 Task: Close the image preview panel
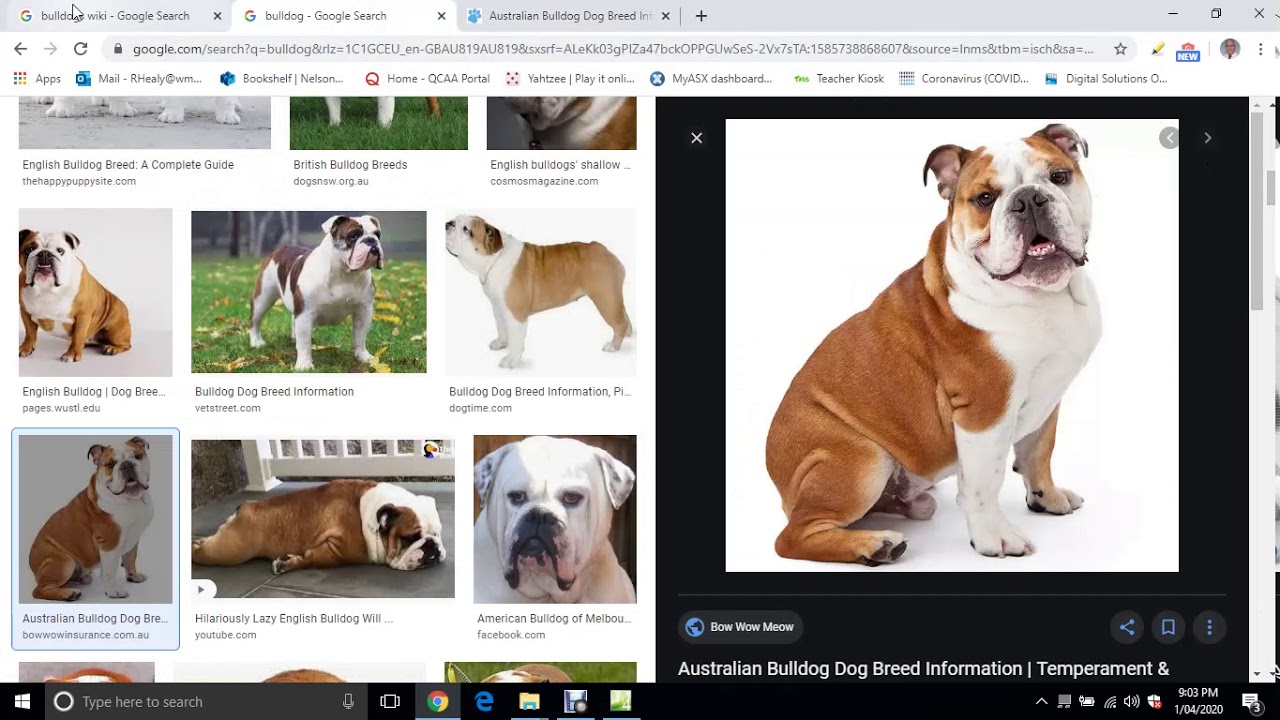coord(697,138)
